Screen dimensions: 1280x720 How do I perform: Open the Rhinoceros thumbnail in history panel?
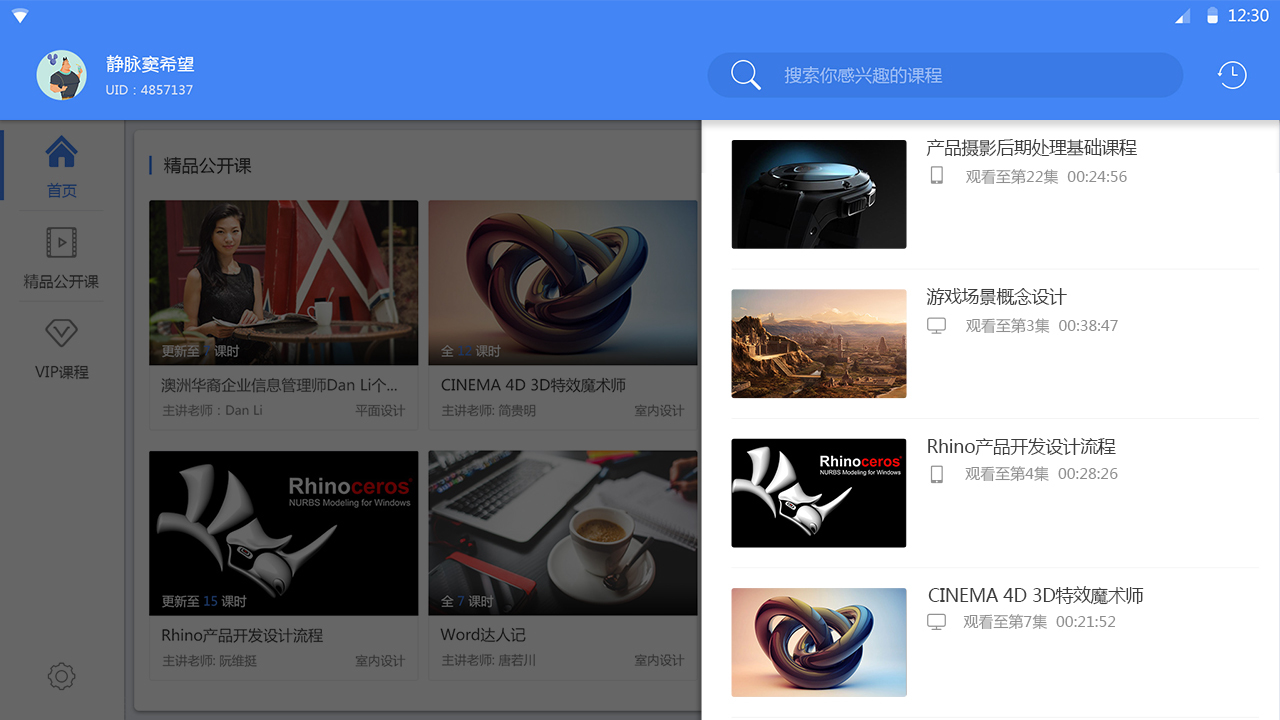[819, 493]
